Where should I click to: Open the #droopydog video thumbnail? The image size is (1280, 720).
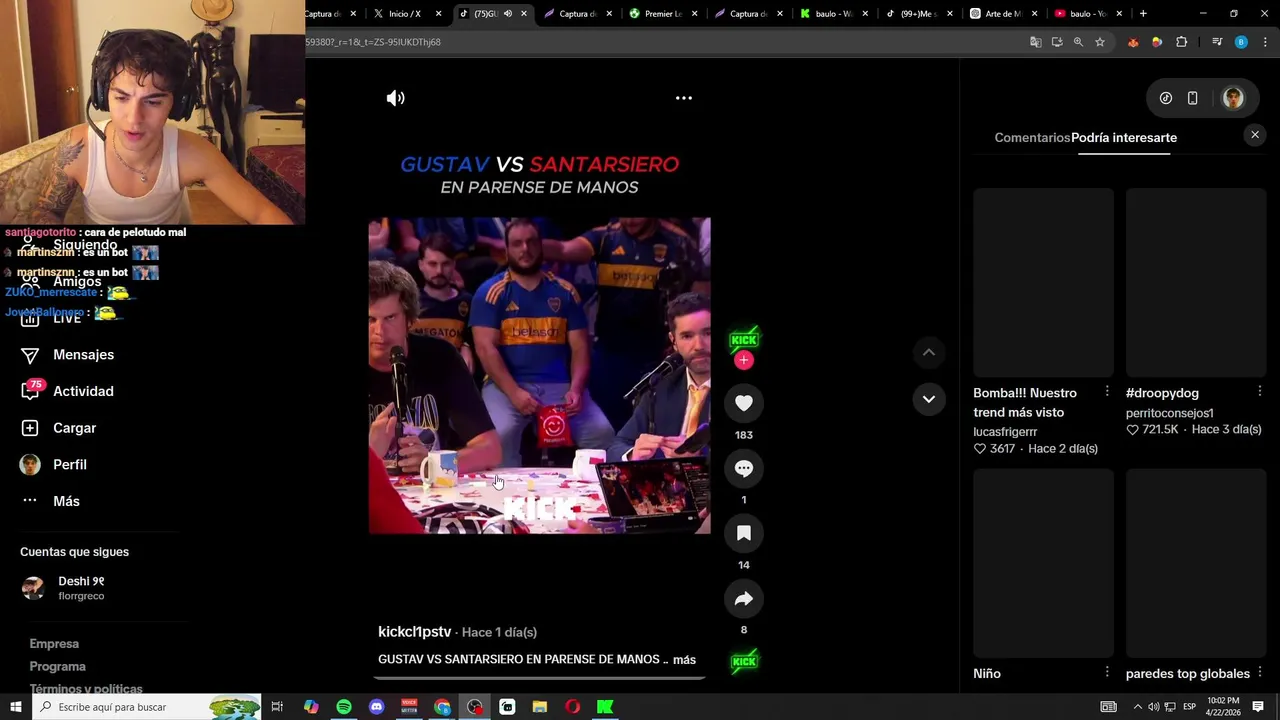coord(1196,282)
